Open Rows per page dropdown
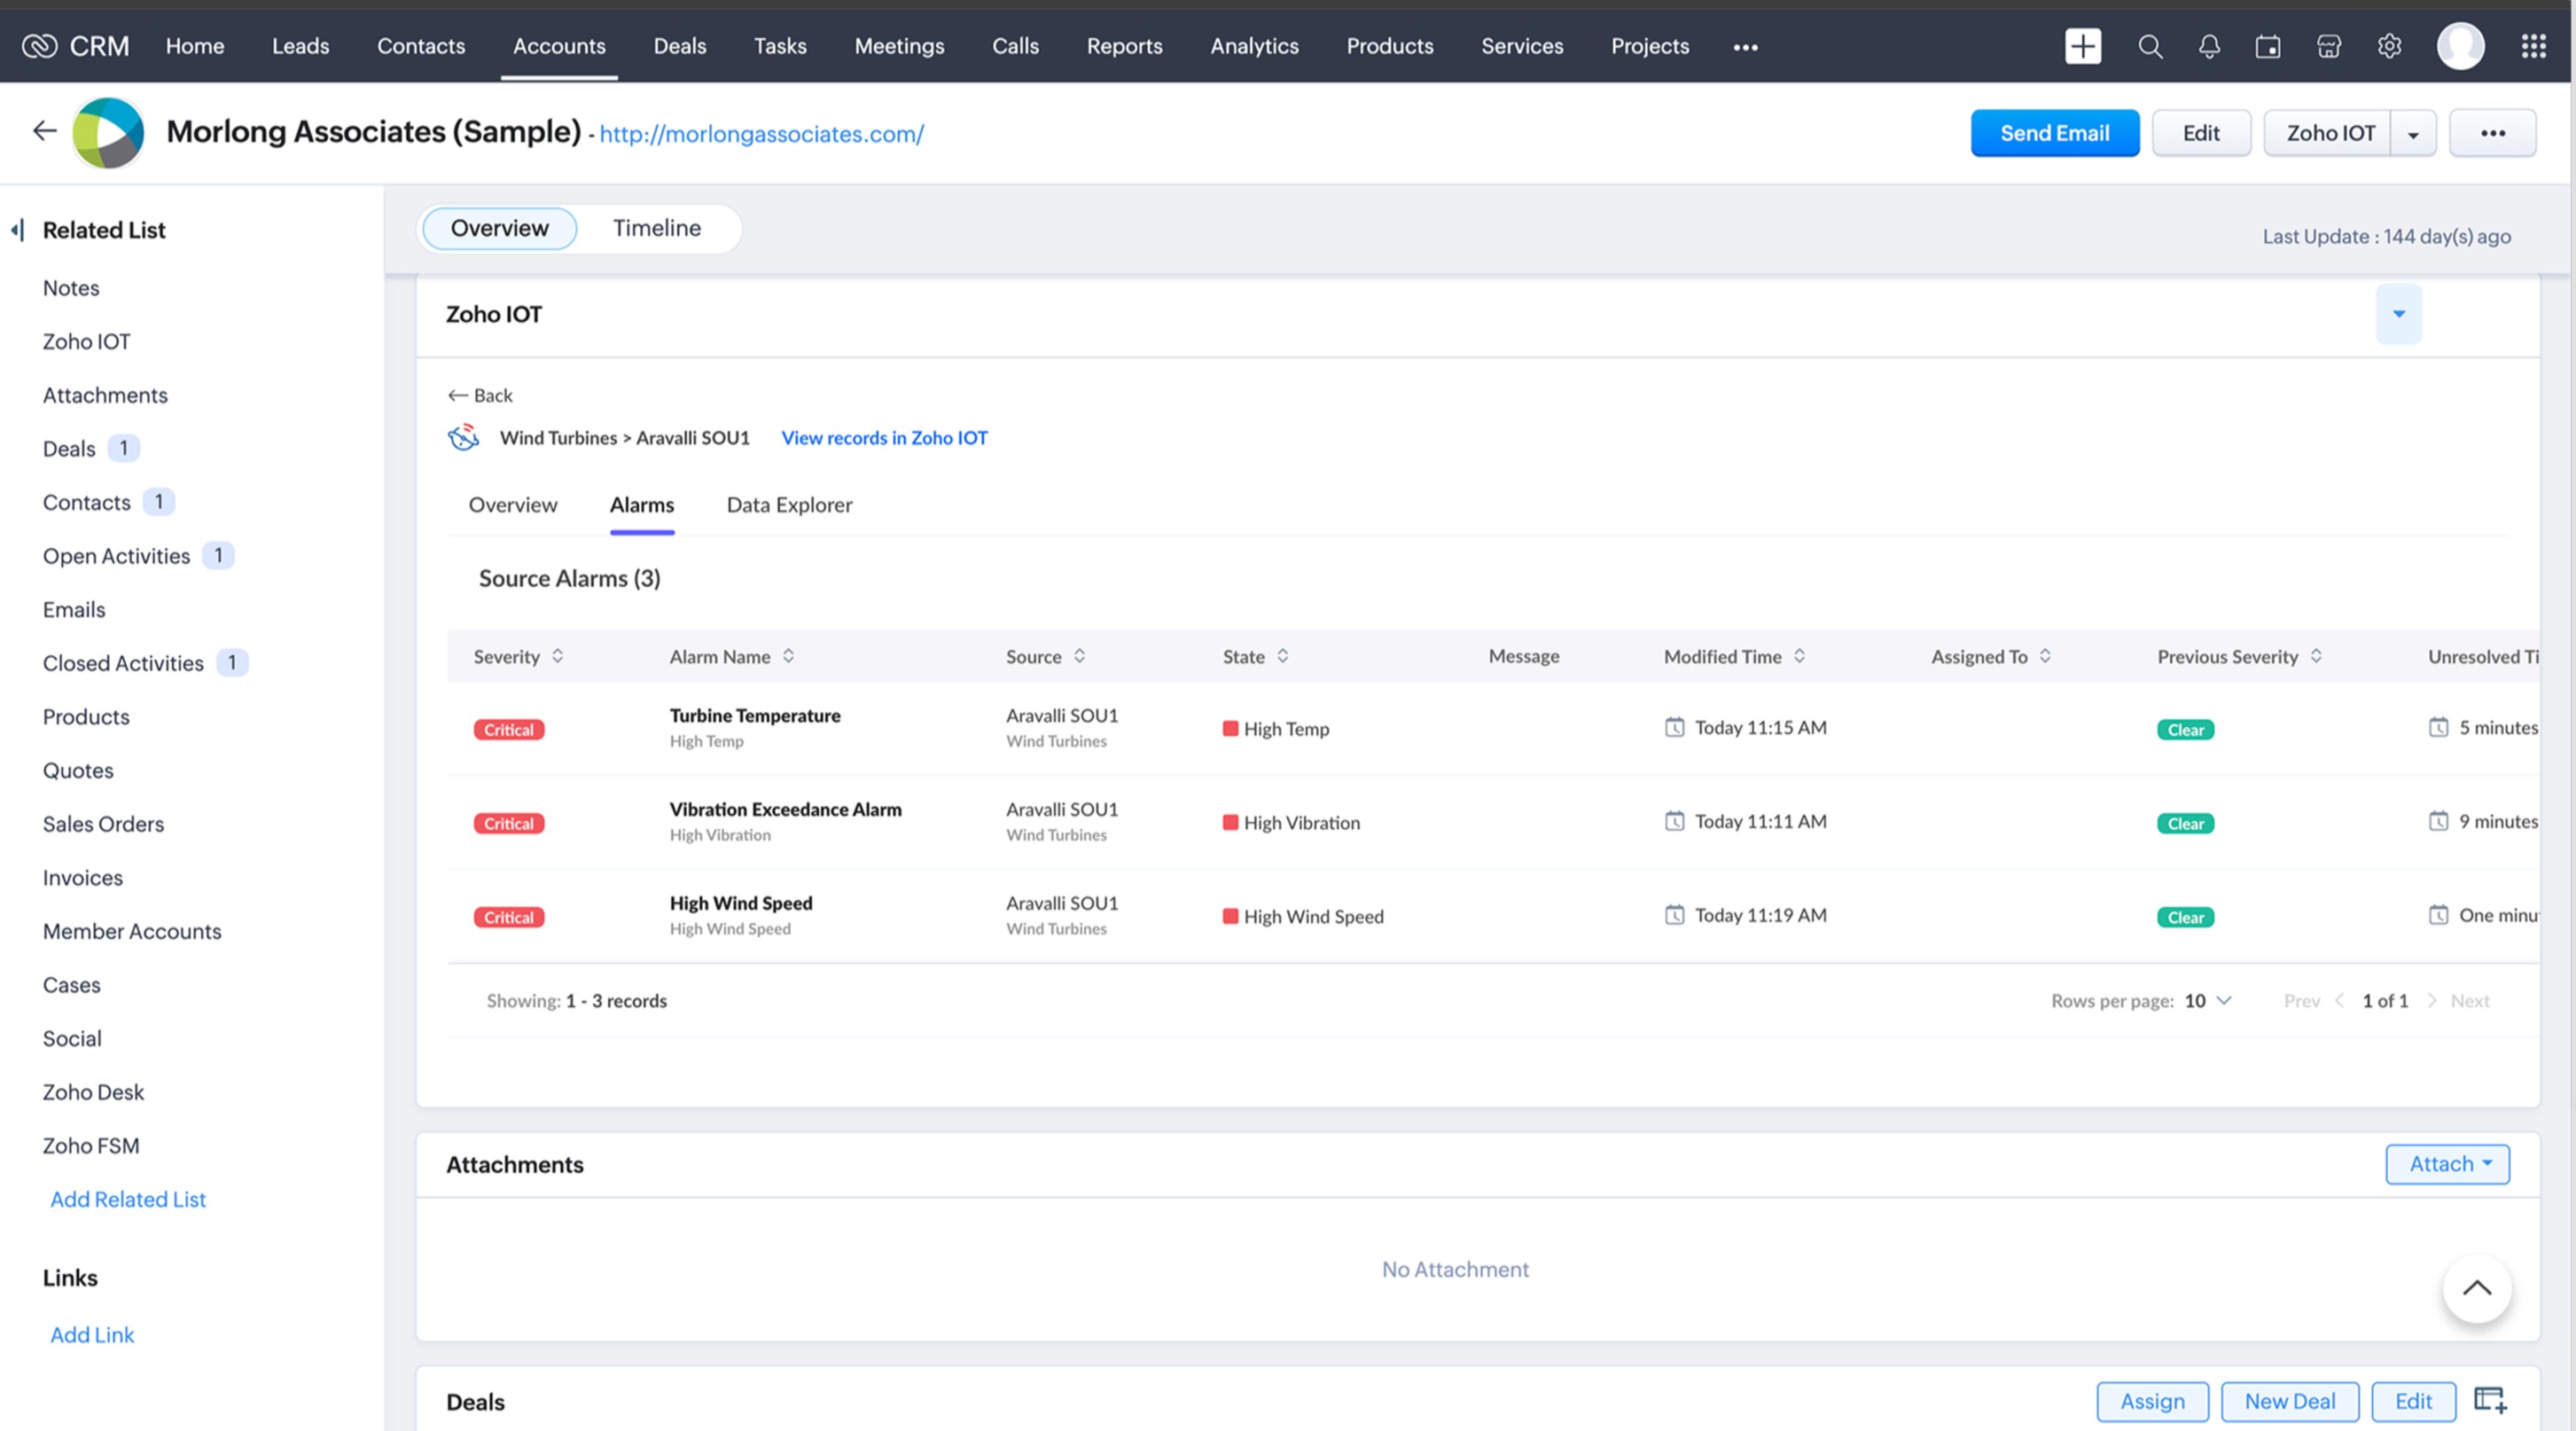 (x=2208, y=1000)
